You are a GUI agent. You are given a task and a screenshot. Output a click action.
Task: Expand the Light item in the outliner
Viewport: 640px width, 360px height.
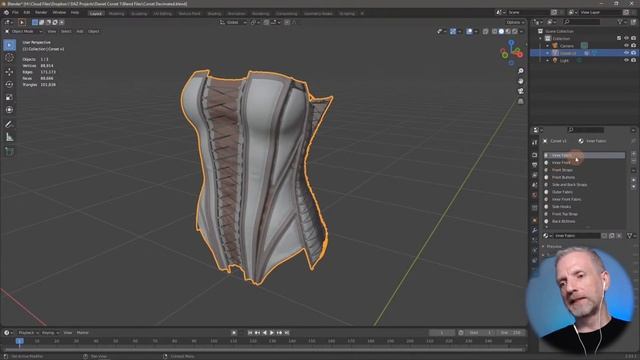pos(548,60)
